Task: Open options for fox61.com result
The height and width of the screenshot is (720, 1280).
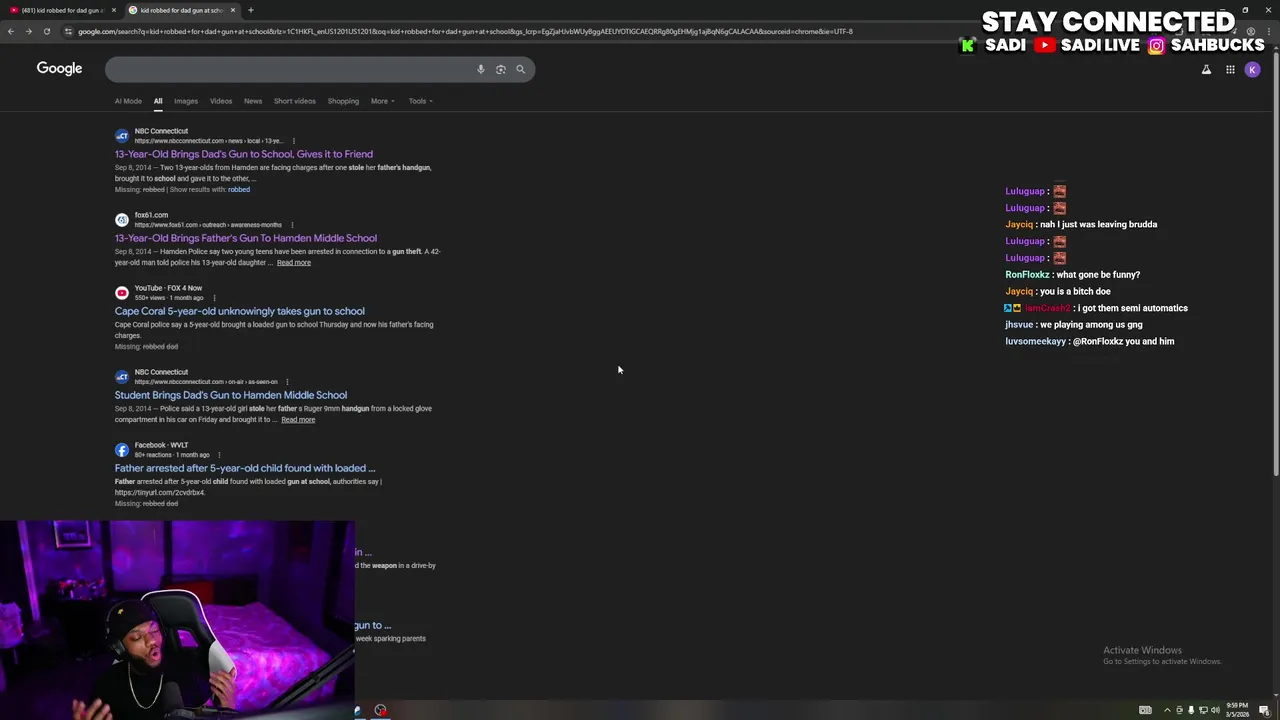Action: [x=292, y=225]
